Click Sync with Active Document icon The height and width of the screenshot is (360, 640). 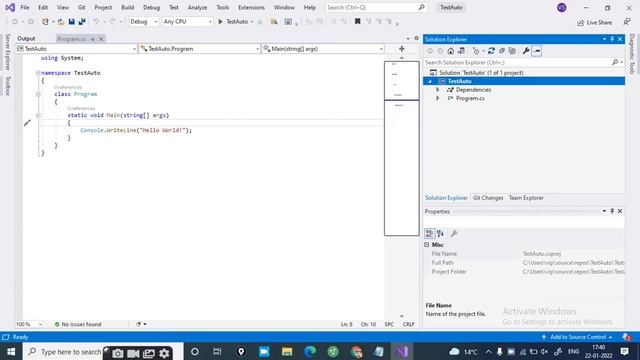point(491,51)
